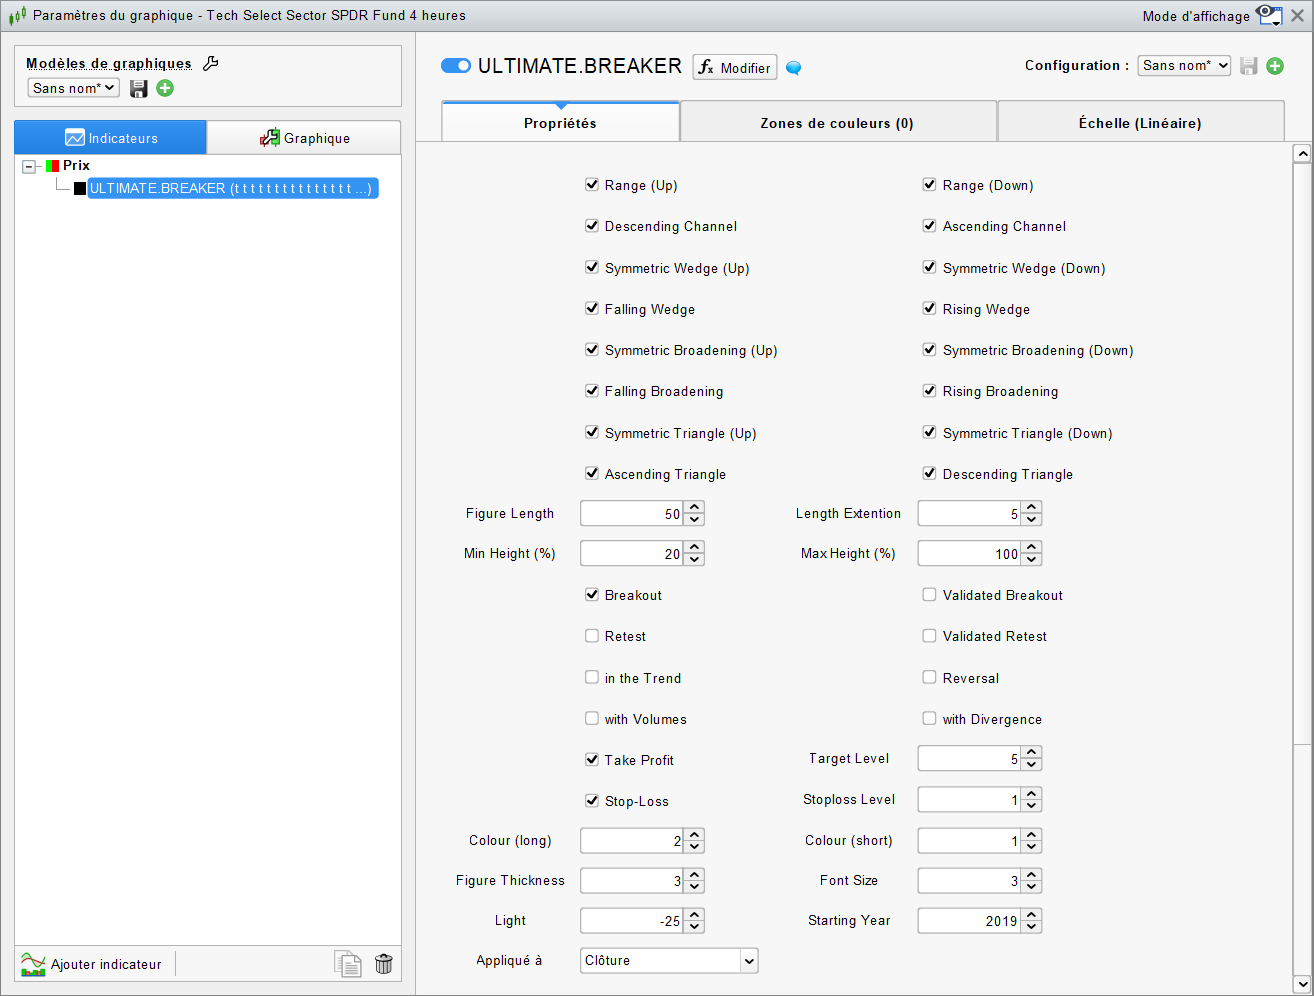Uncheck Range (Up) checkbox
Viewport: 1314px width, 996px height.
pyautogui.click(x=592, y=184)
